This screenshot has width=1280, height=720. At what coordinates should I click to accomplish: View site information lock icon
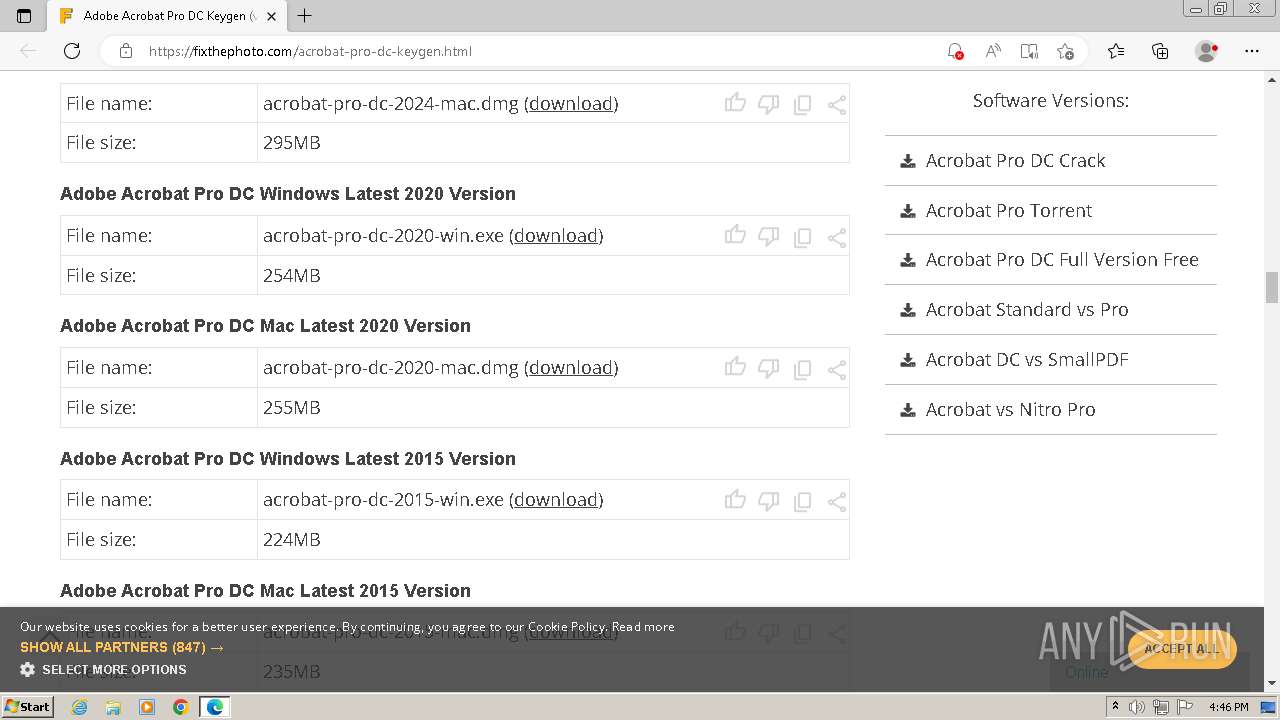(126, 51)
